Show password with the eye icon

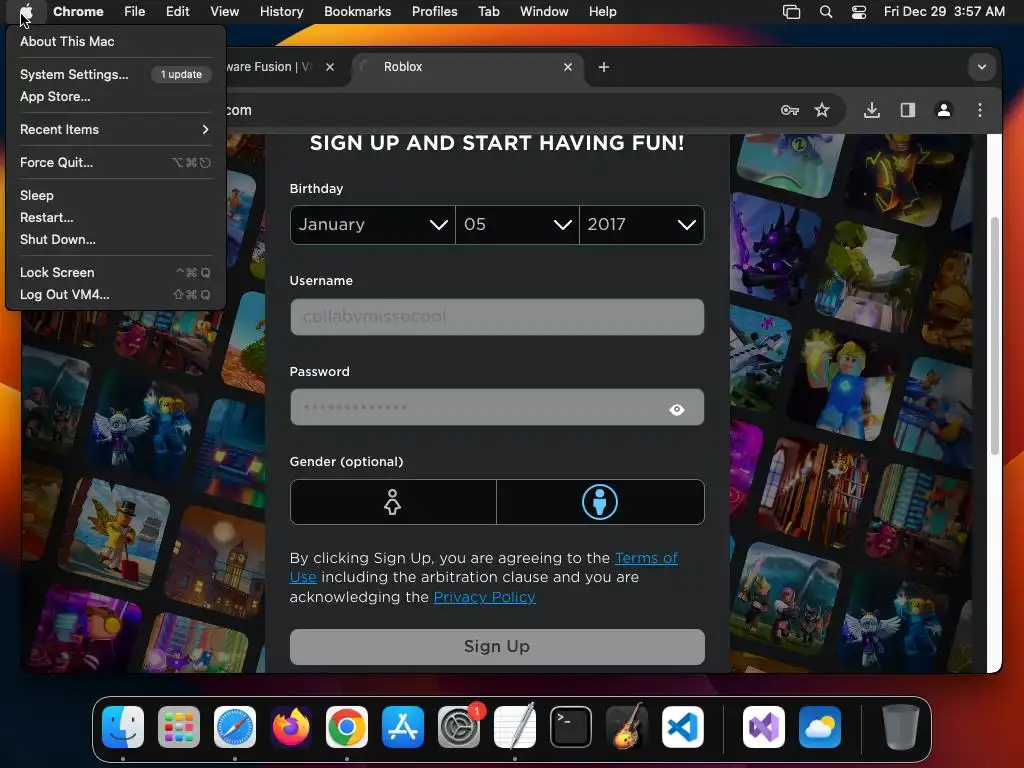(677, 409)
